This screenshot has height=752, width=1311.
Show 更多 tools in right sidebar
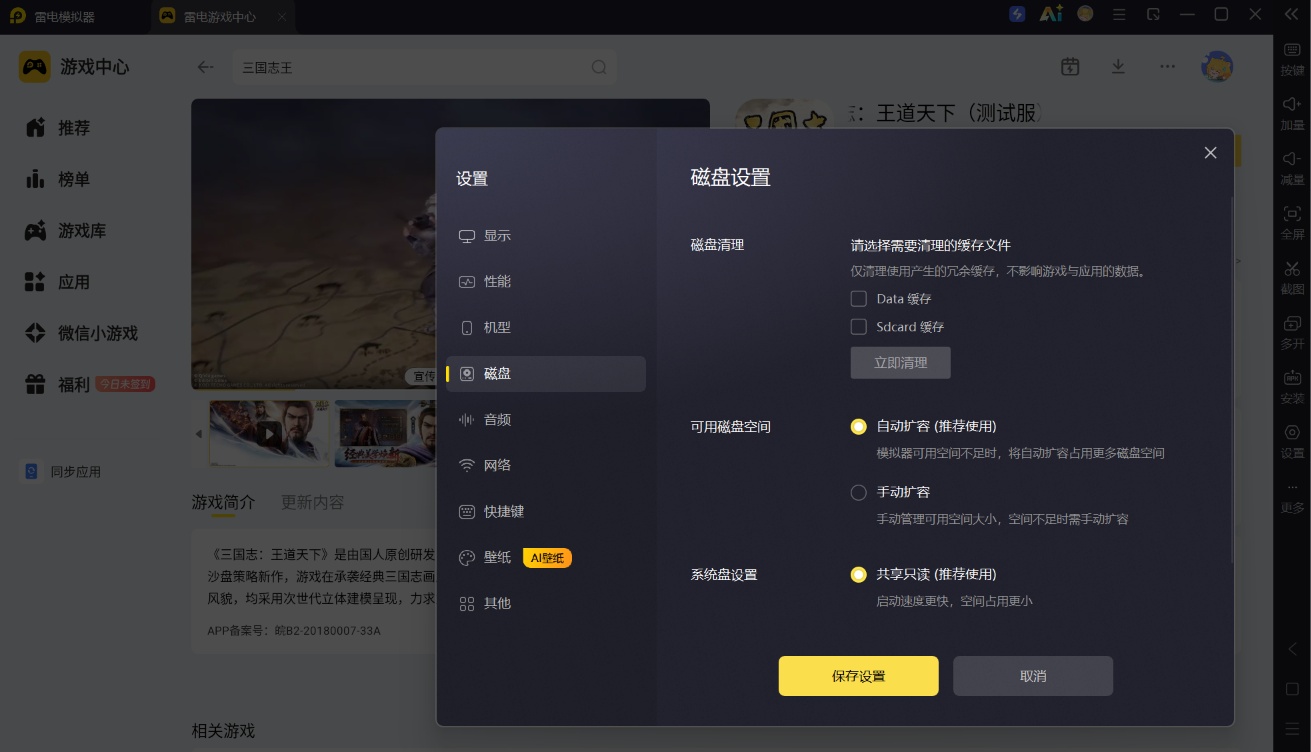(x=1292, y=496)
